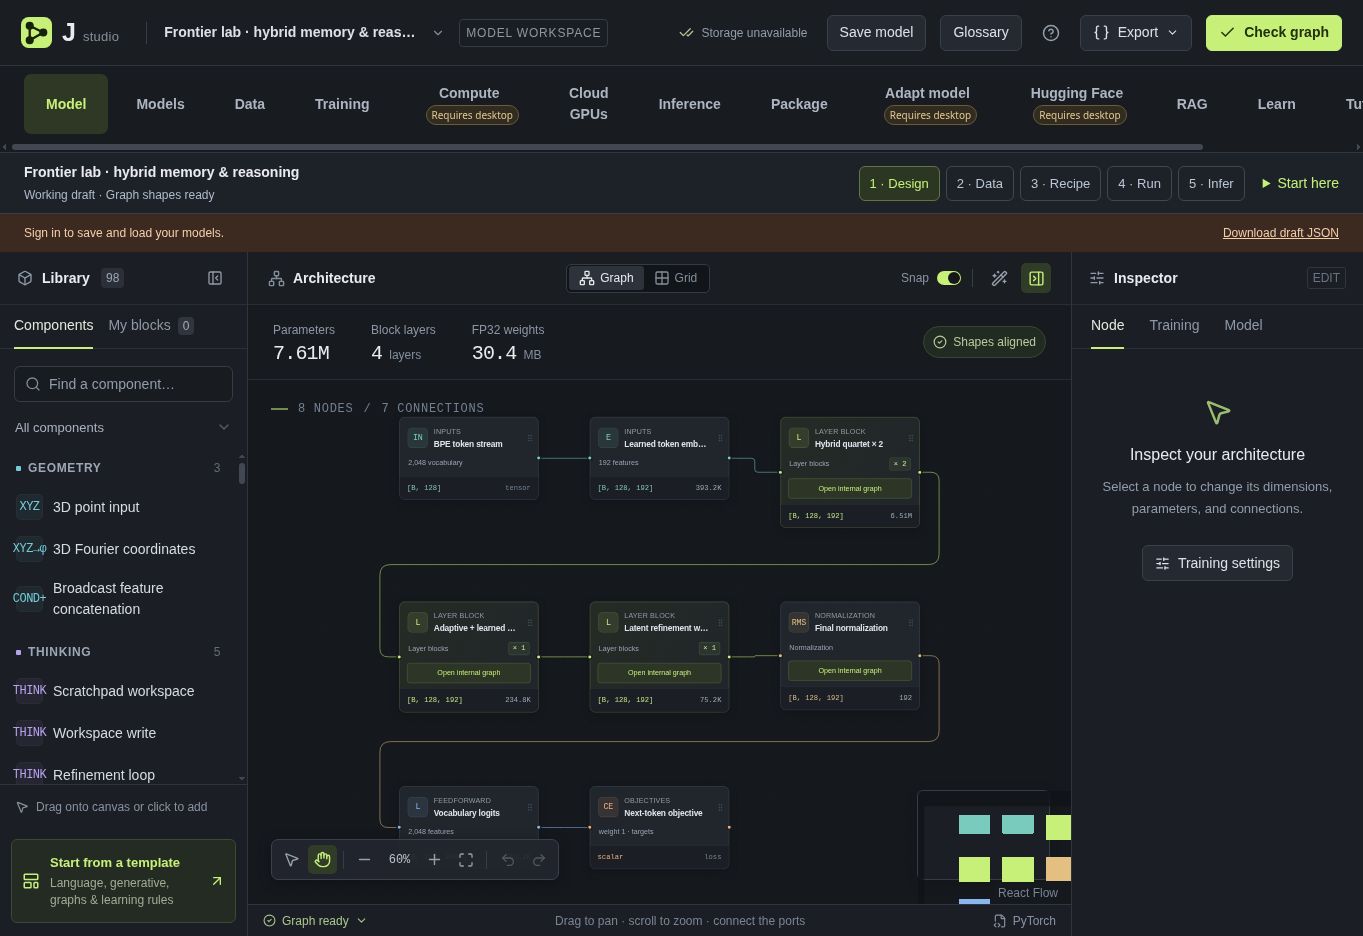
Task: Open the Download draft JSON link
Action: click(x=1280, y=233)
